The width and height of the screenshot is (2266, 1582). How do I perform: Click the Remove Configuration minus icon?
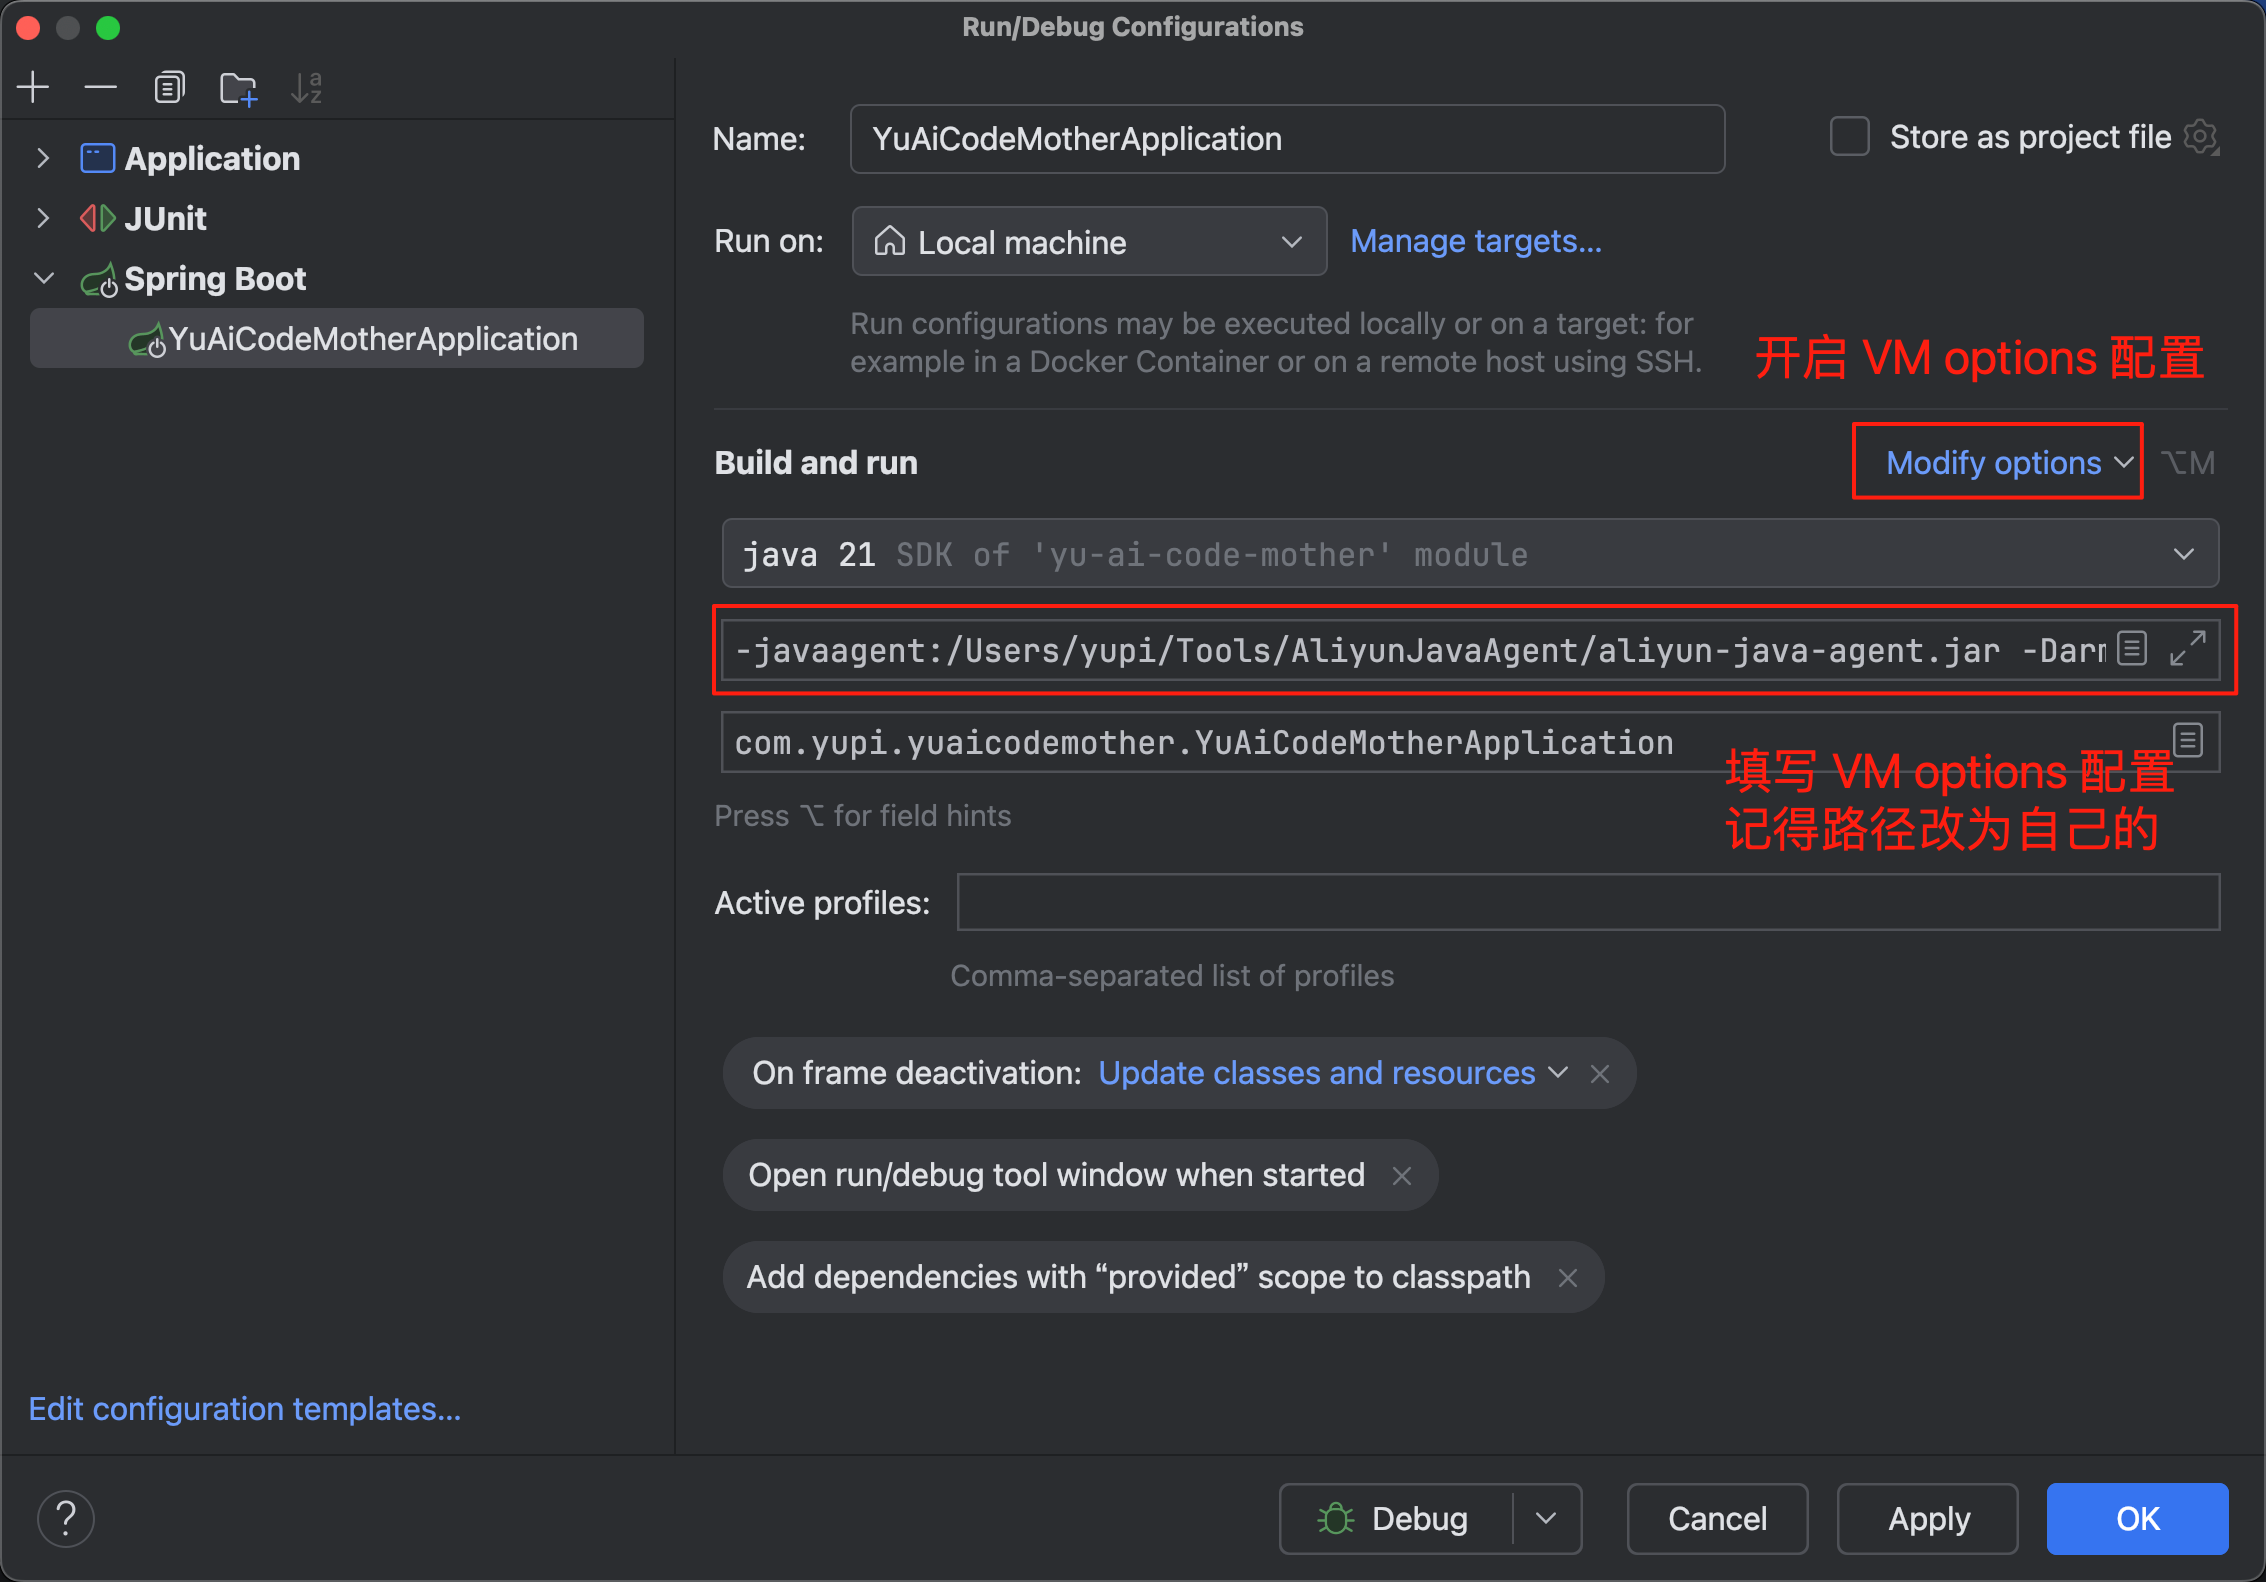(100, 88)
